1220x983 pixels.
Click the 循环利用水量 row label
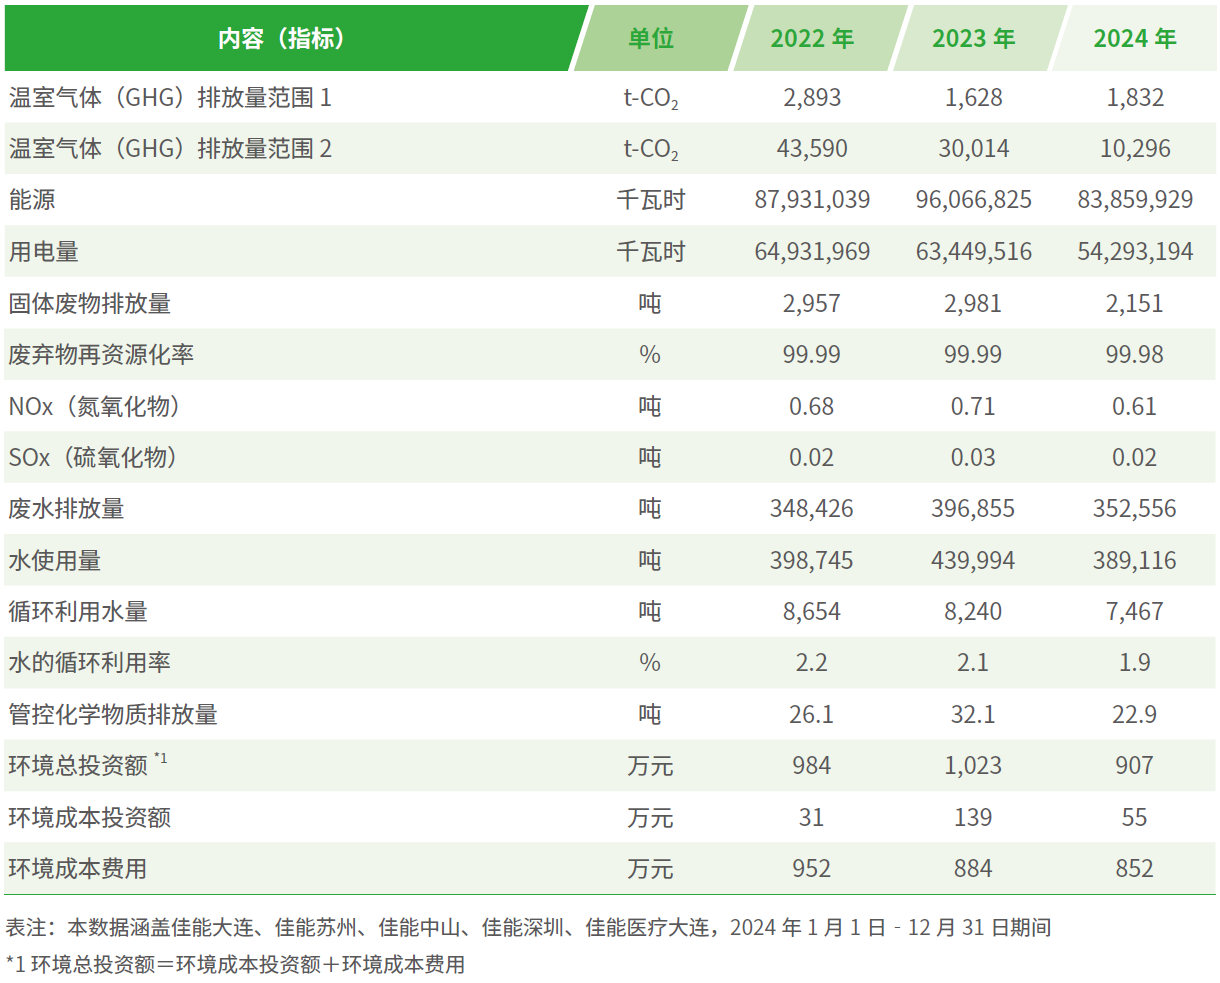pos(78,612)
